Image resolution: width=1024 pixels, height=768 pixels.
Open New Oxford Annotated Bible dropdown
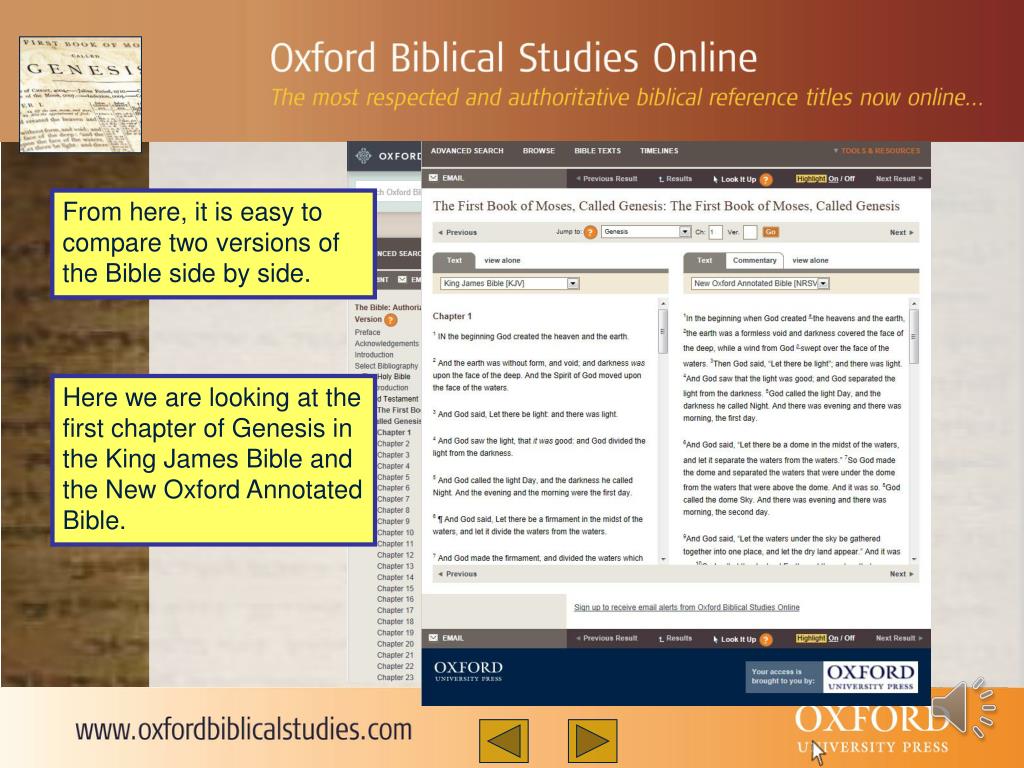[760, 283]
